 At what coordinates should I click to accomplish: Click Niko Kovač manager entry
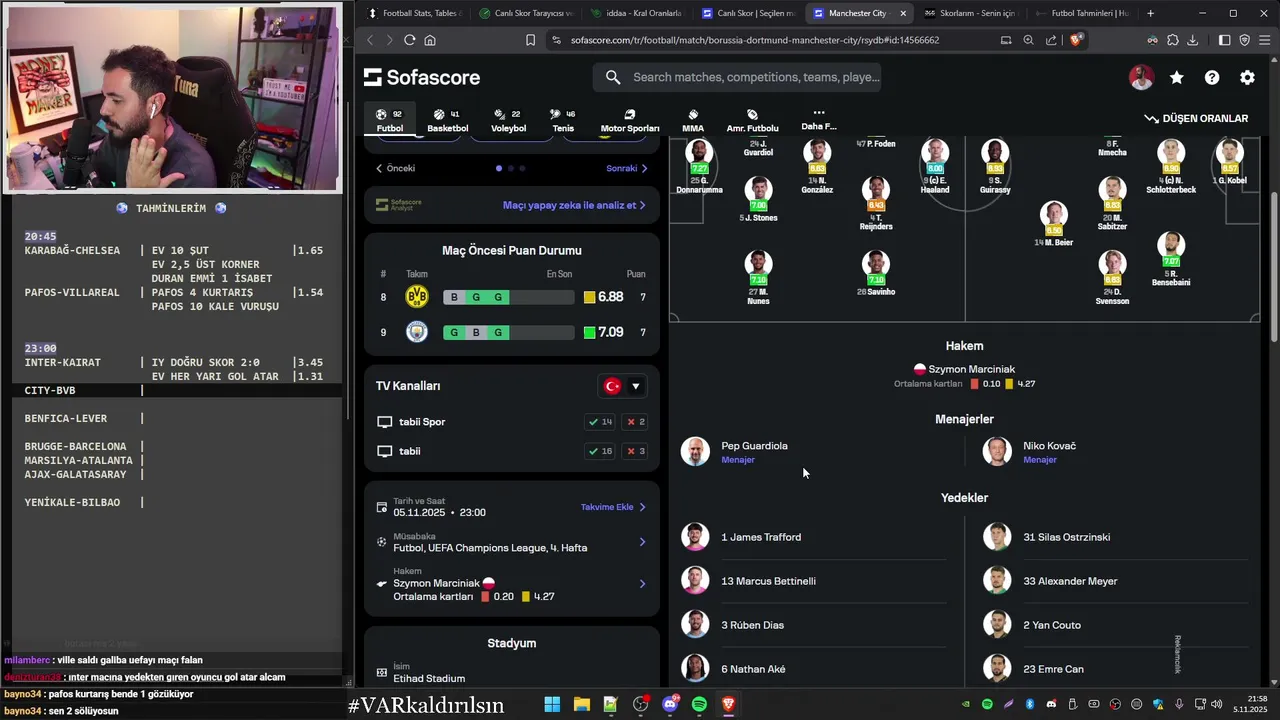[1030, 452]
